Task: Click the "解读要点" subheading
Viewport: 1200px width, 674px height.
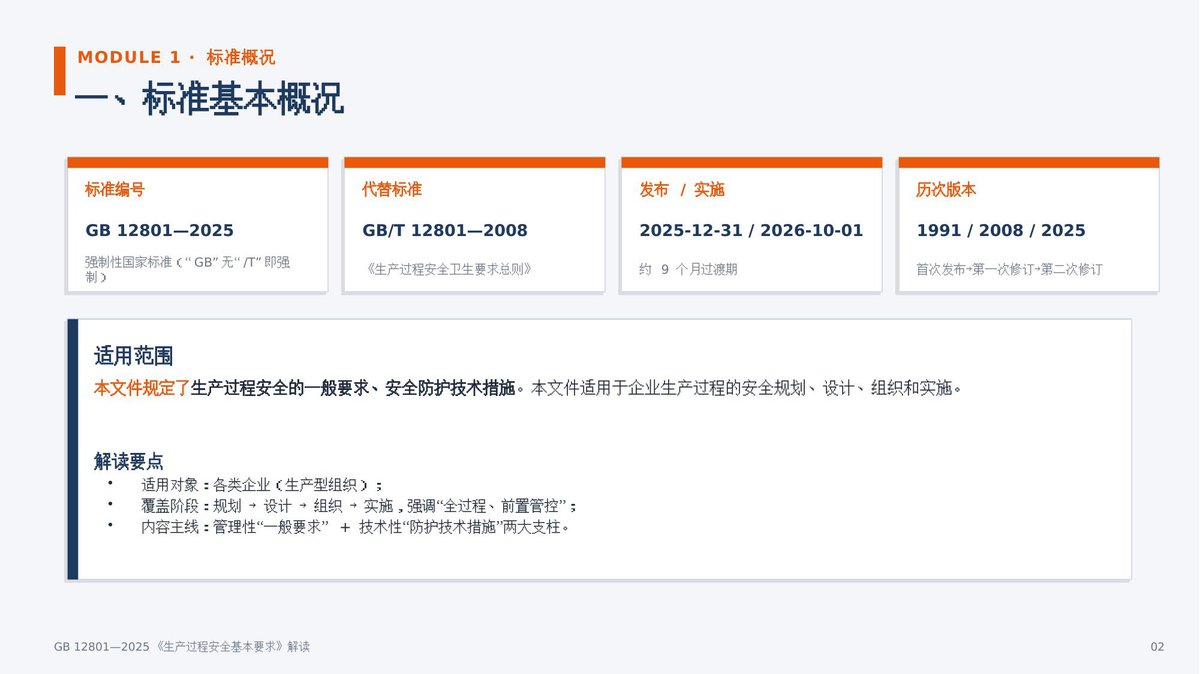Action: pyautogui.click(x=129, y=461)
